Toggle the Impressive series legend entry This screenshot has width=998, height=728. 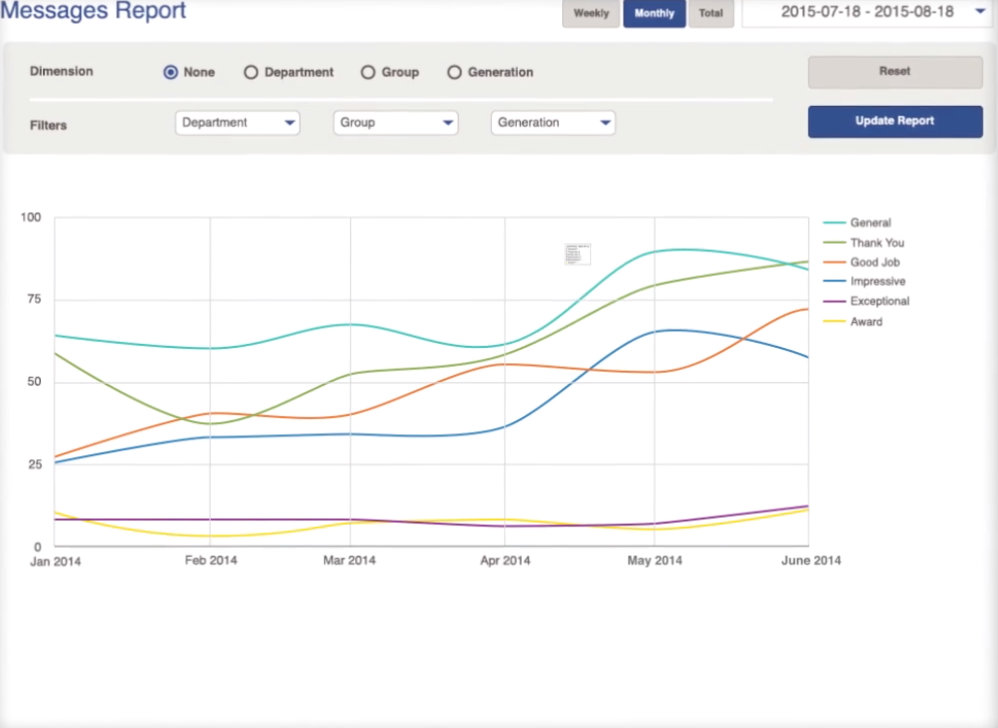pyautogui.click(x=877, y=282)
